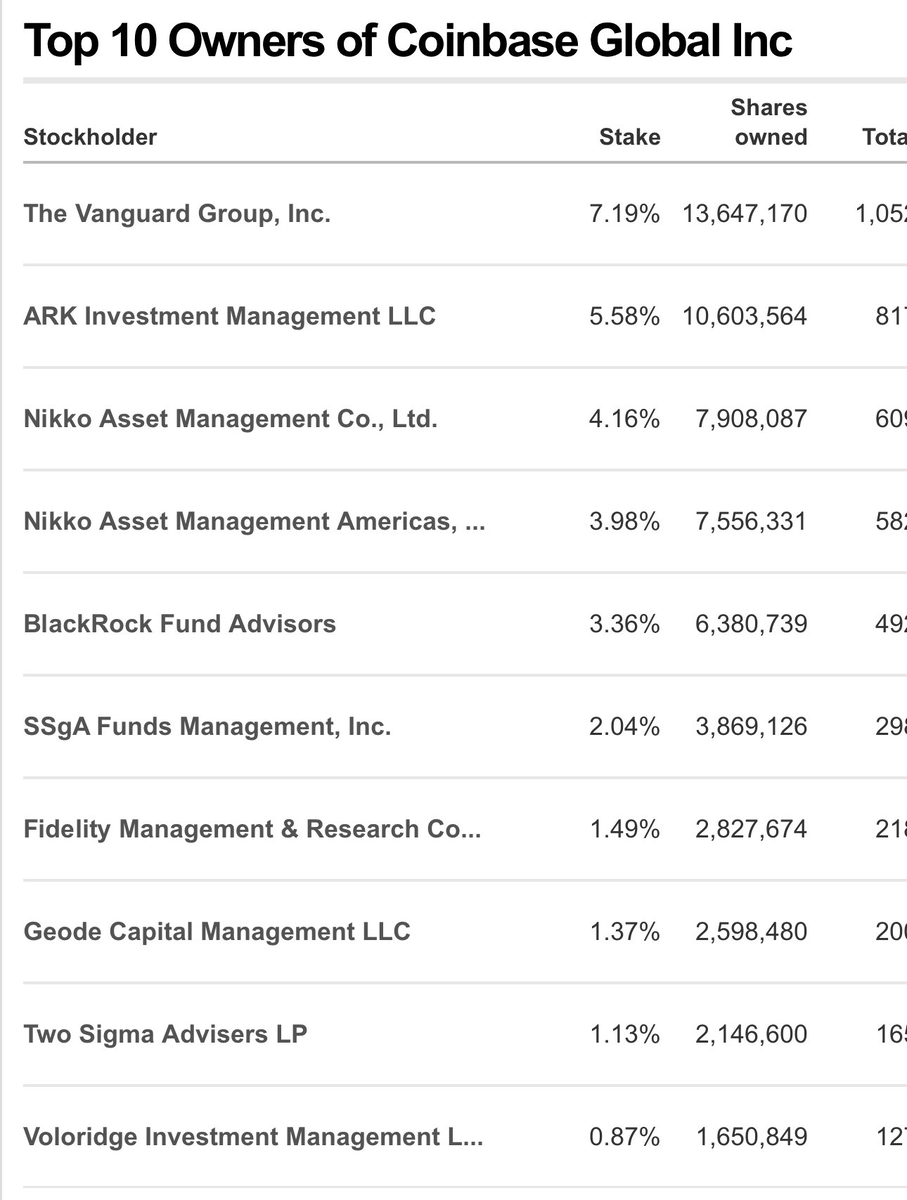The width and height of the screenshot is (907, 1200).
Task: Click the 5.58% stake cell
Action: click(624, 316)
